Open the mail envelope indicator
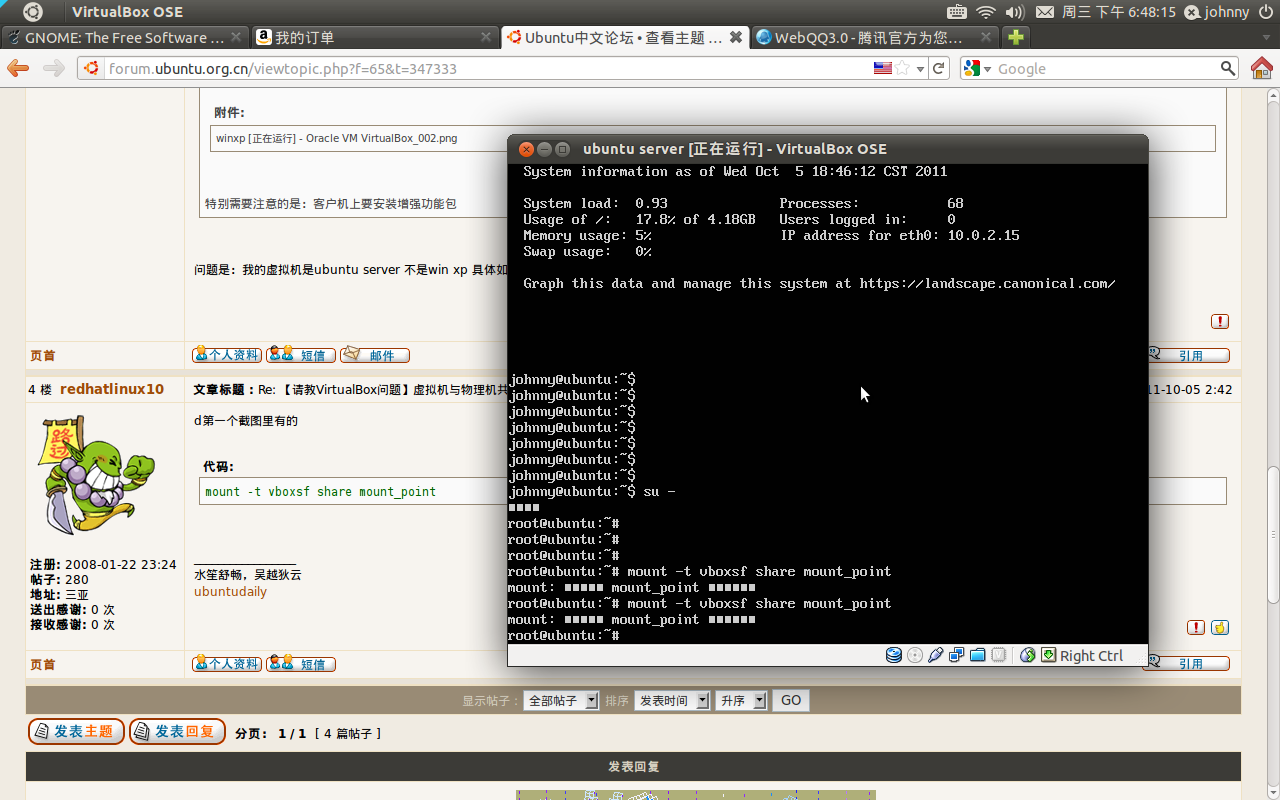 (x=1044, y=12)
